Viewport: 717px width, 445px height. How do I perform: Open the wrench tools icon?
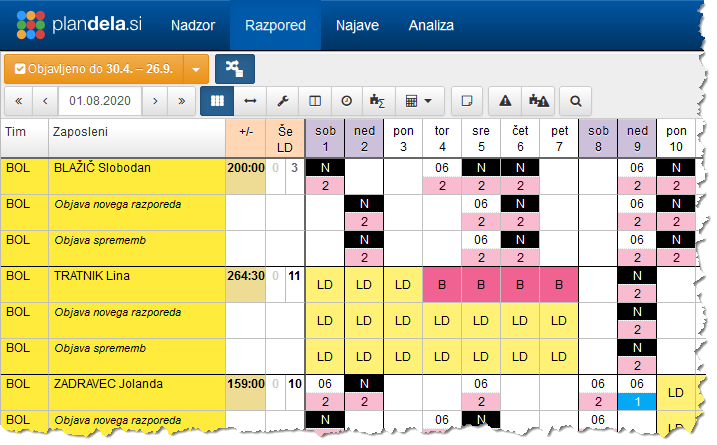[282, 100]
